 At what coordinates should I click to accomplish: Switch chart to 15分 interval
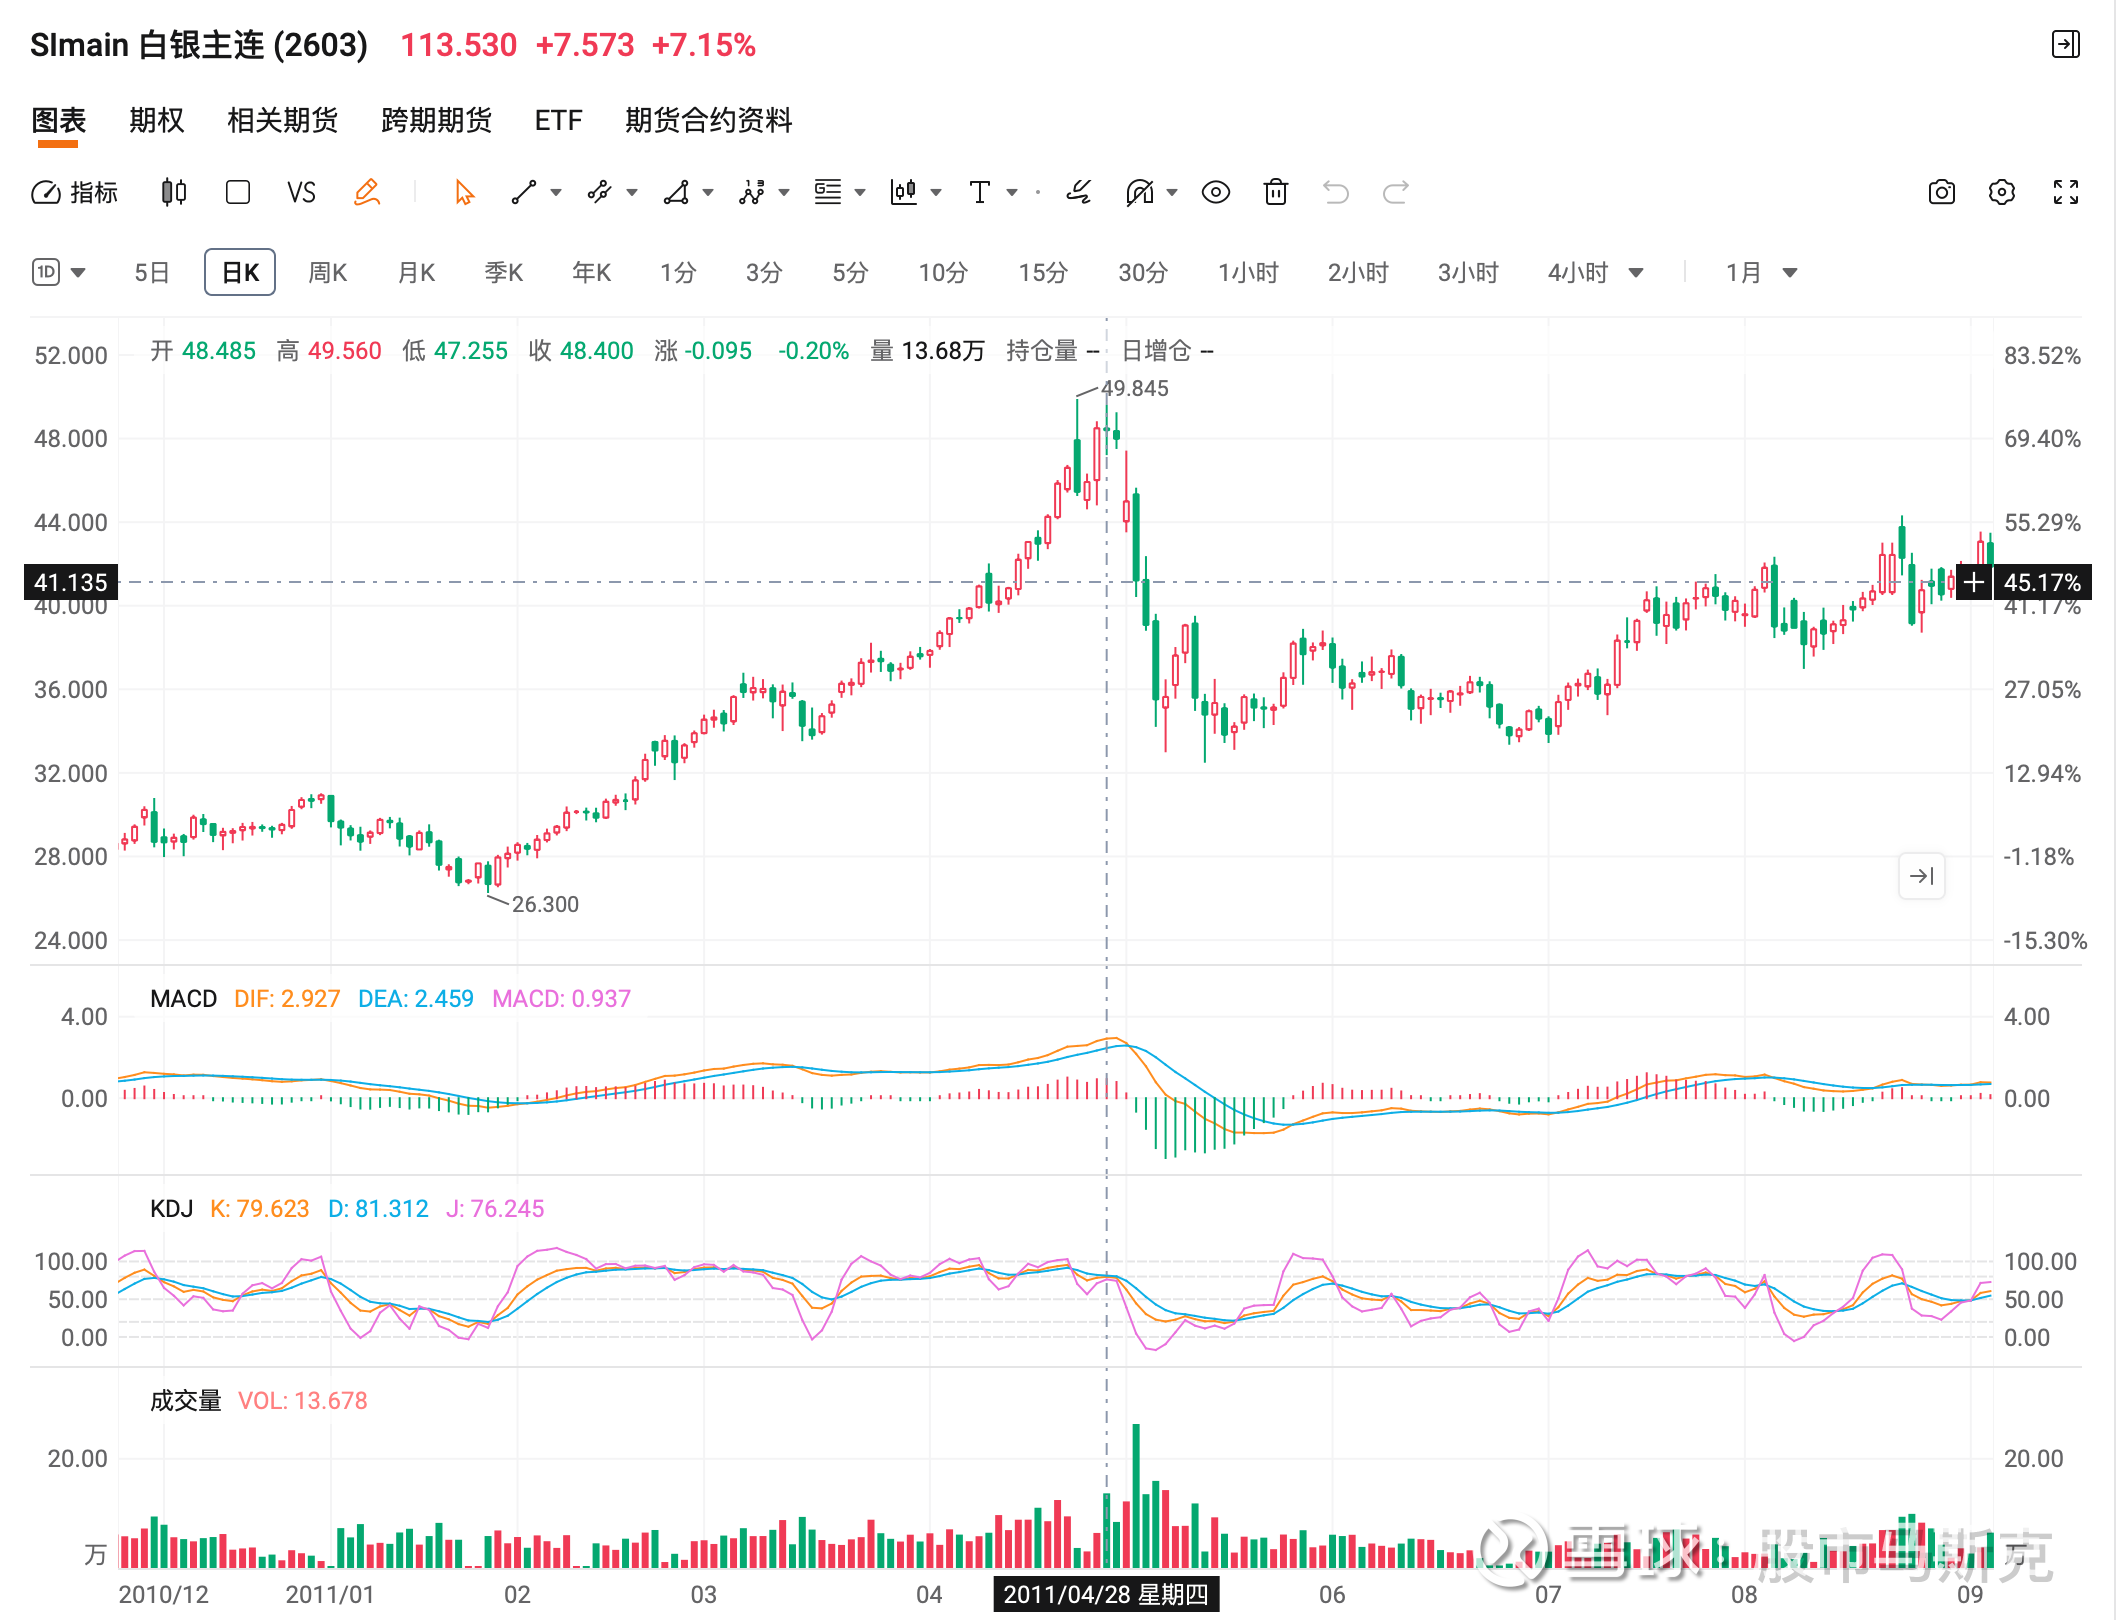click(1042, 273)
